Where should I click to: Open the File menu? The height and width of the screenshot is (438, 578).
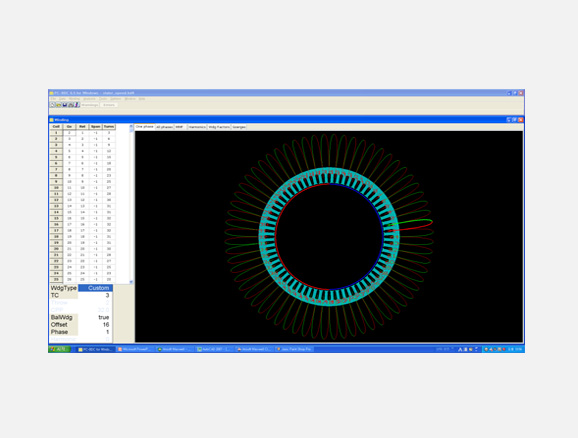tap(53, 99)
